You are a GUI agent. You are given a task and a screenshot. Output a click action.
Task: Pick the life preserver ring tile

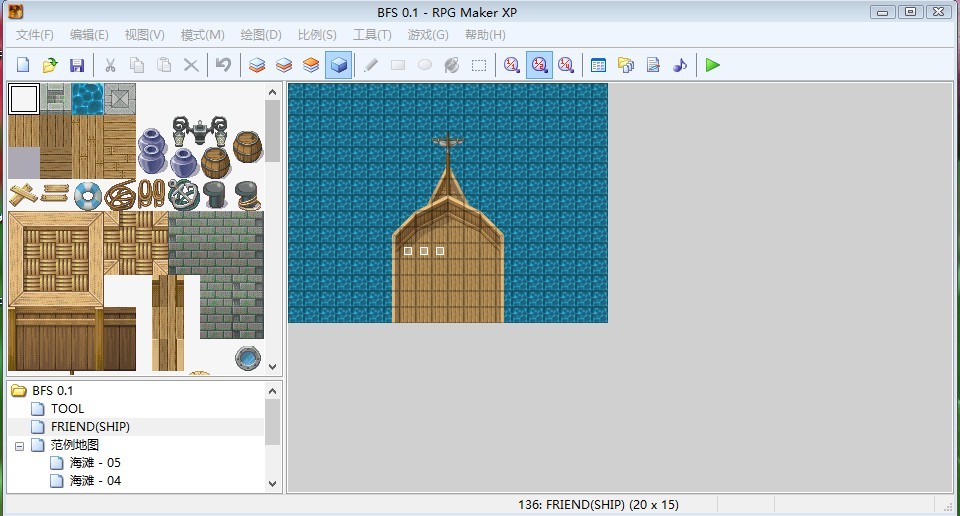[x=88, y=196]
